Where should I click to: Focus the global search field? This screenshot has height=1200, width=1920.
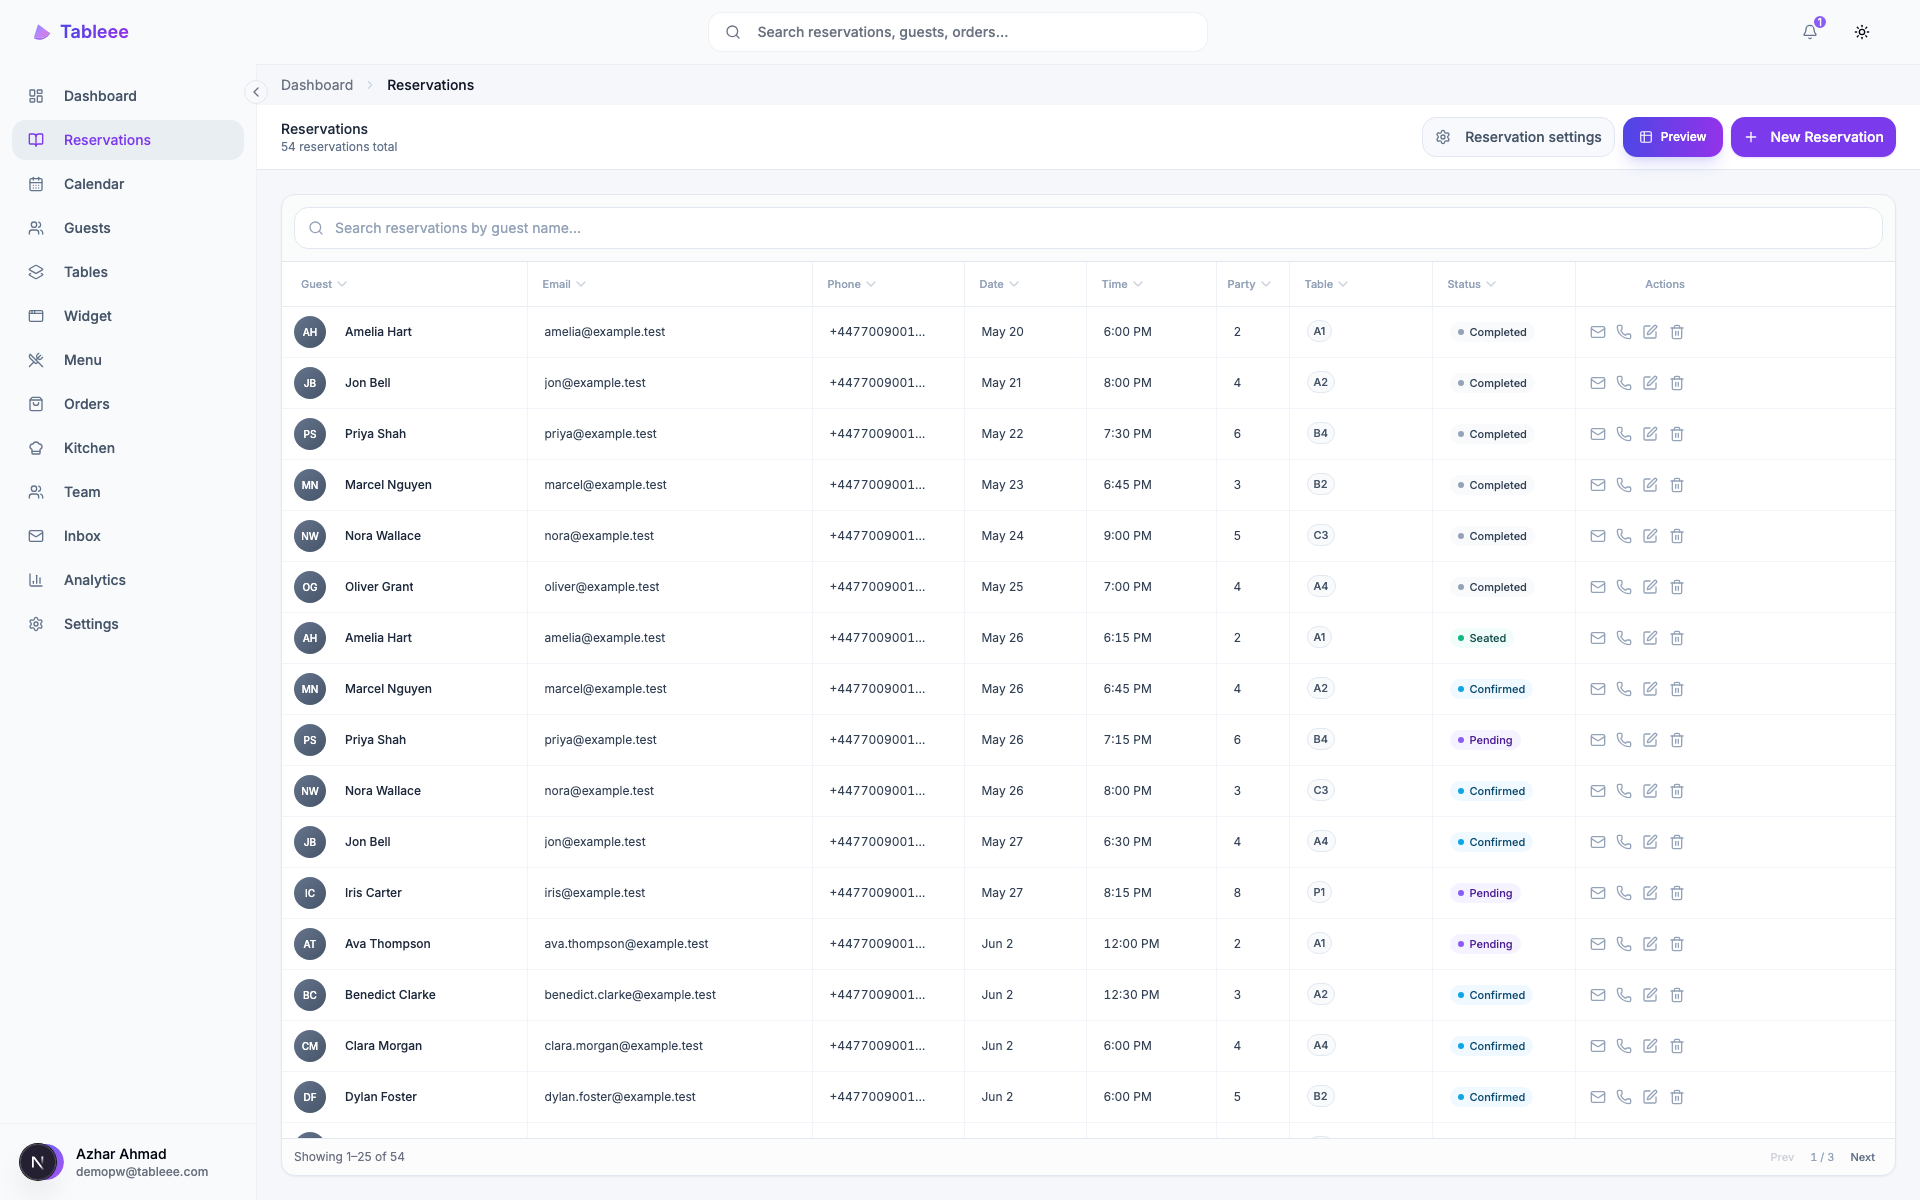958,32
